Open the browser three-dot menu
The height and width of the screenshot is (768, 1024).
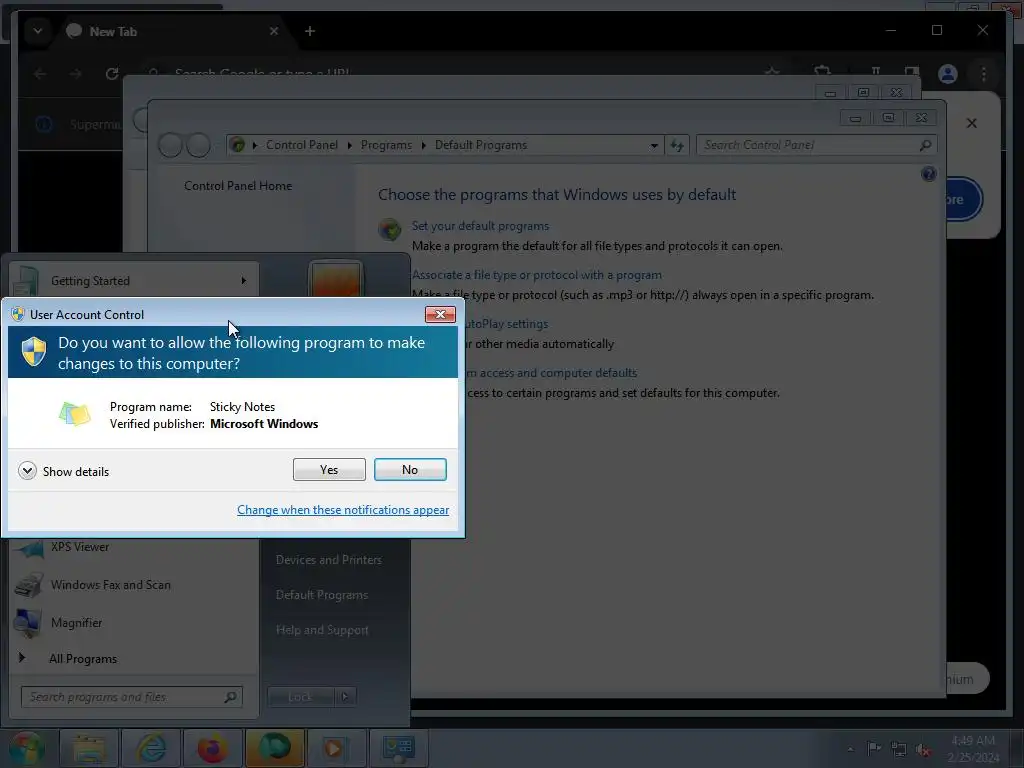pyautogui.click(x=984, y=74)
